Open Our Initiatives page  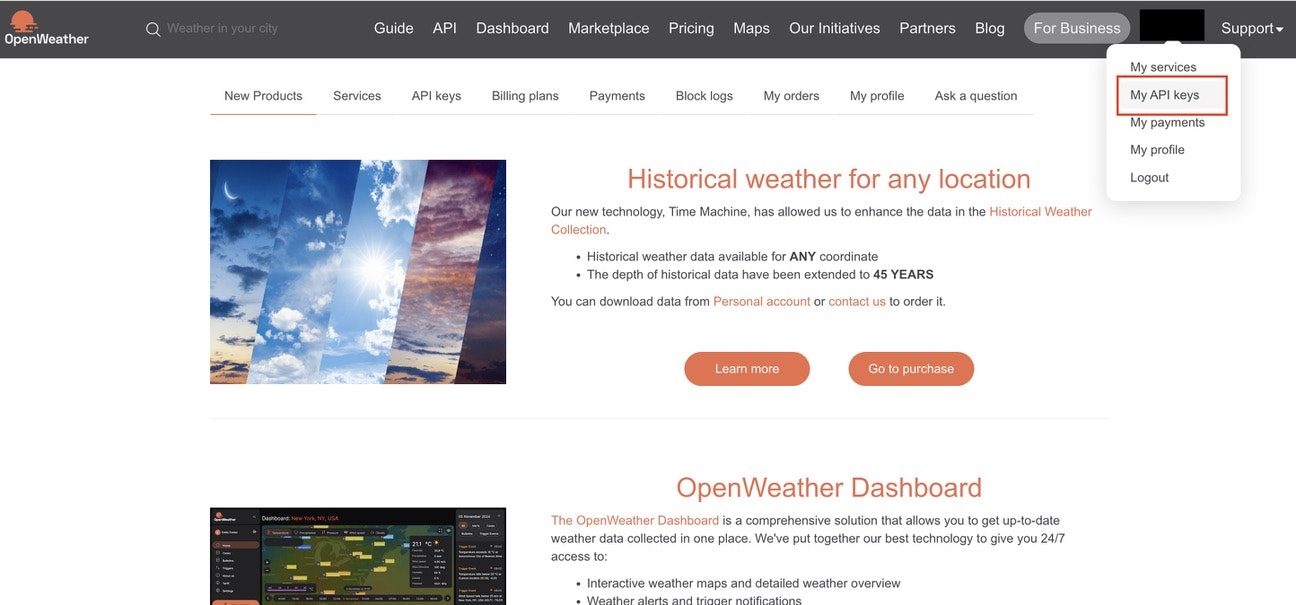834,28
